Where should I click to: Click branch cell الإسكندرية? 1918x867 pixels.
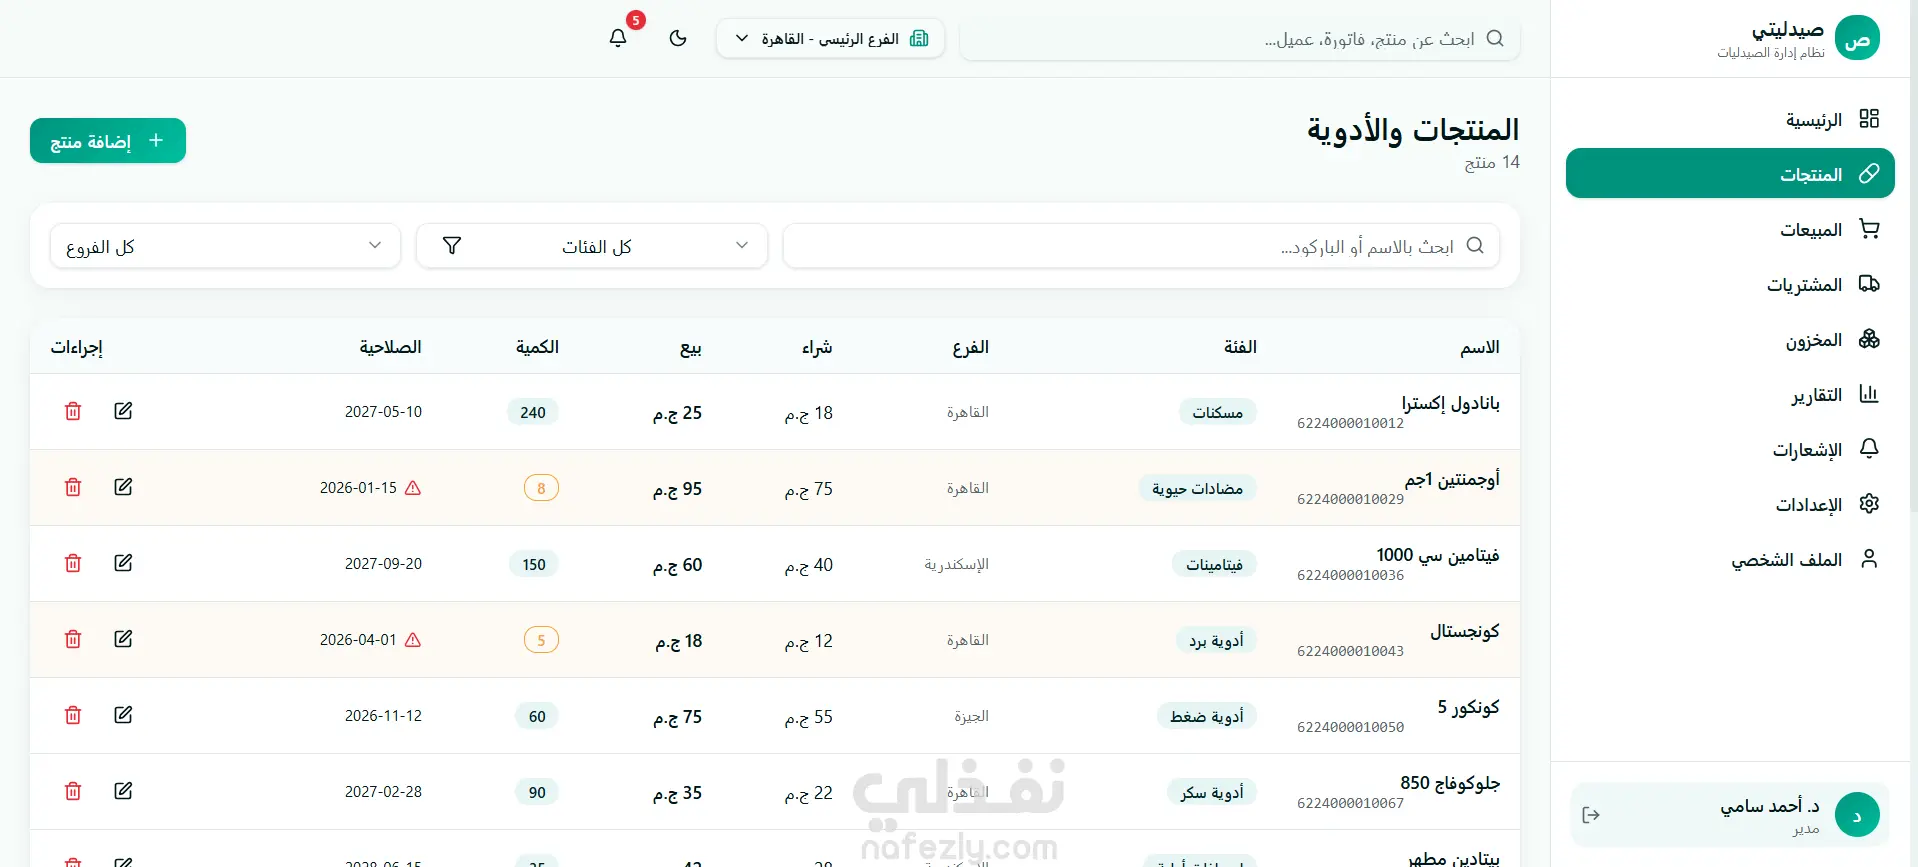(956, 564)
